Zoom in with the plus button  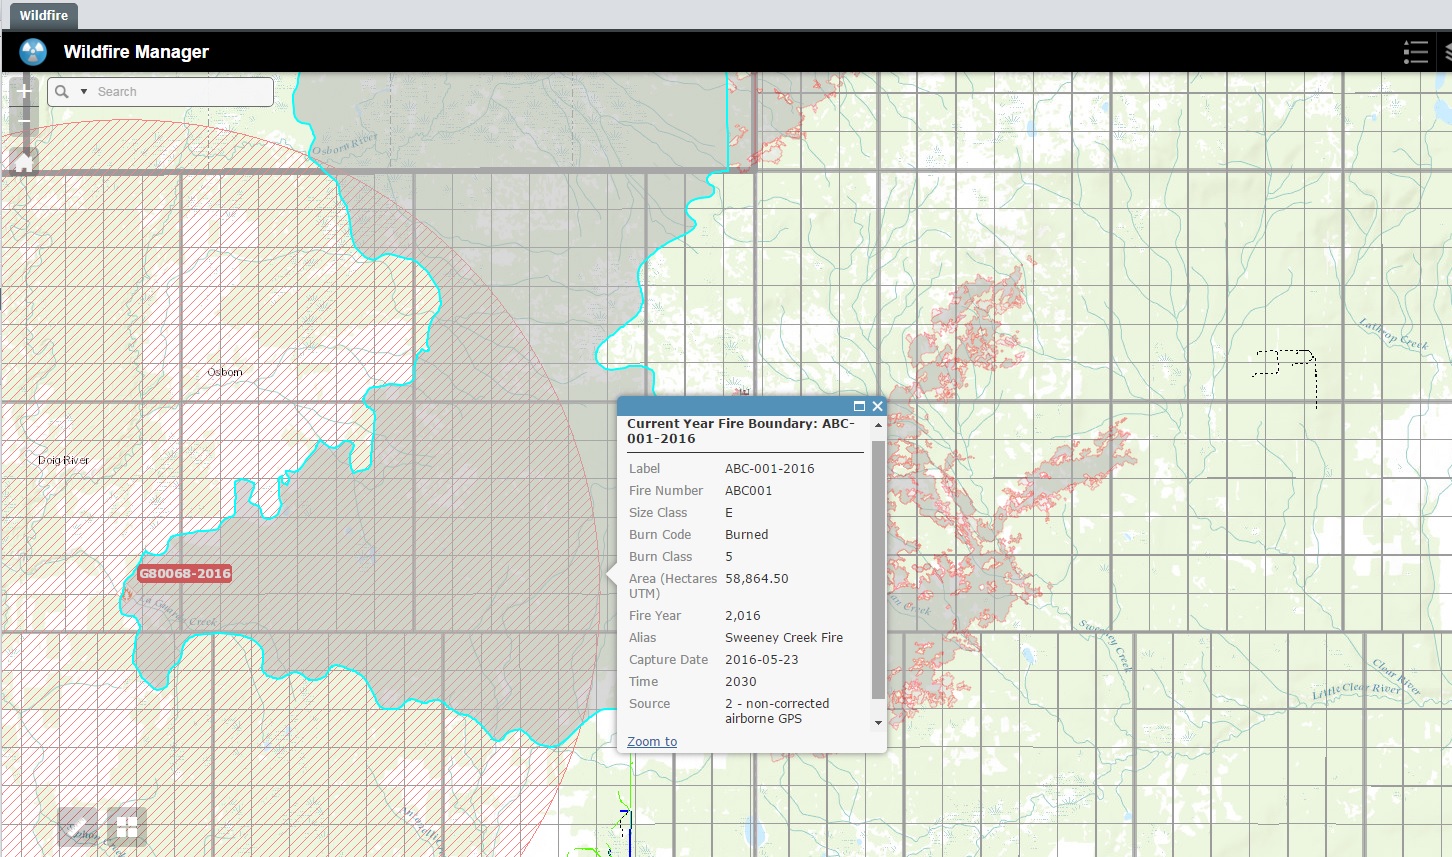click(x=24, y=91)
